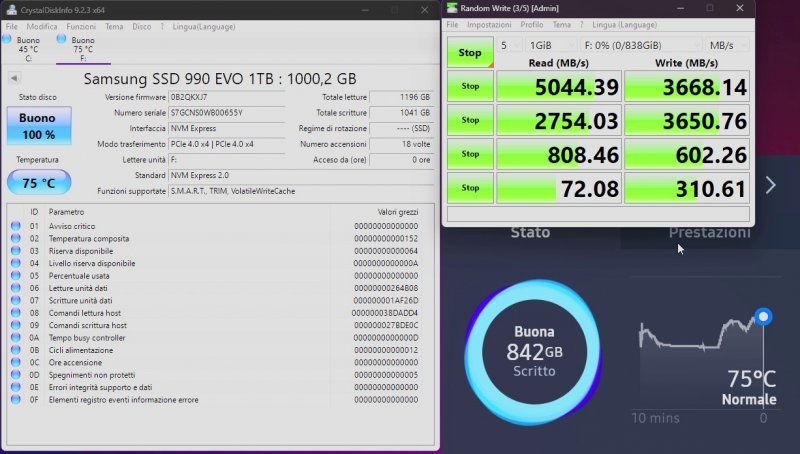Open Tema menu in CrystalDiskInfo
The height and width of the screenshot is (454, 800).
114,27
